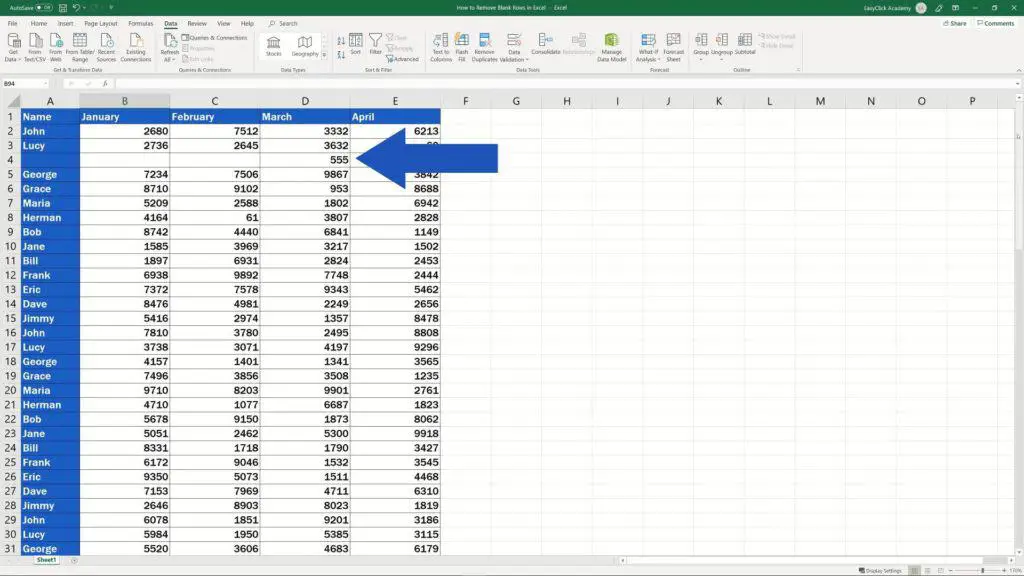
Task: Select the Flash Fill tool
Action: (x=462, y=47)
